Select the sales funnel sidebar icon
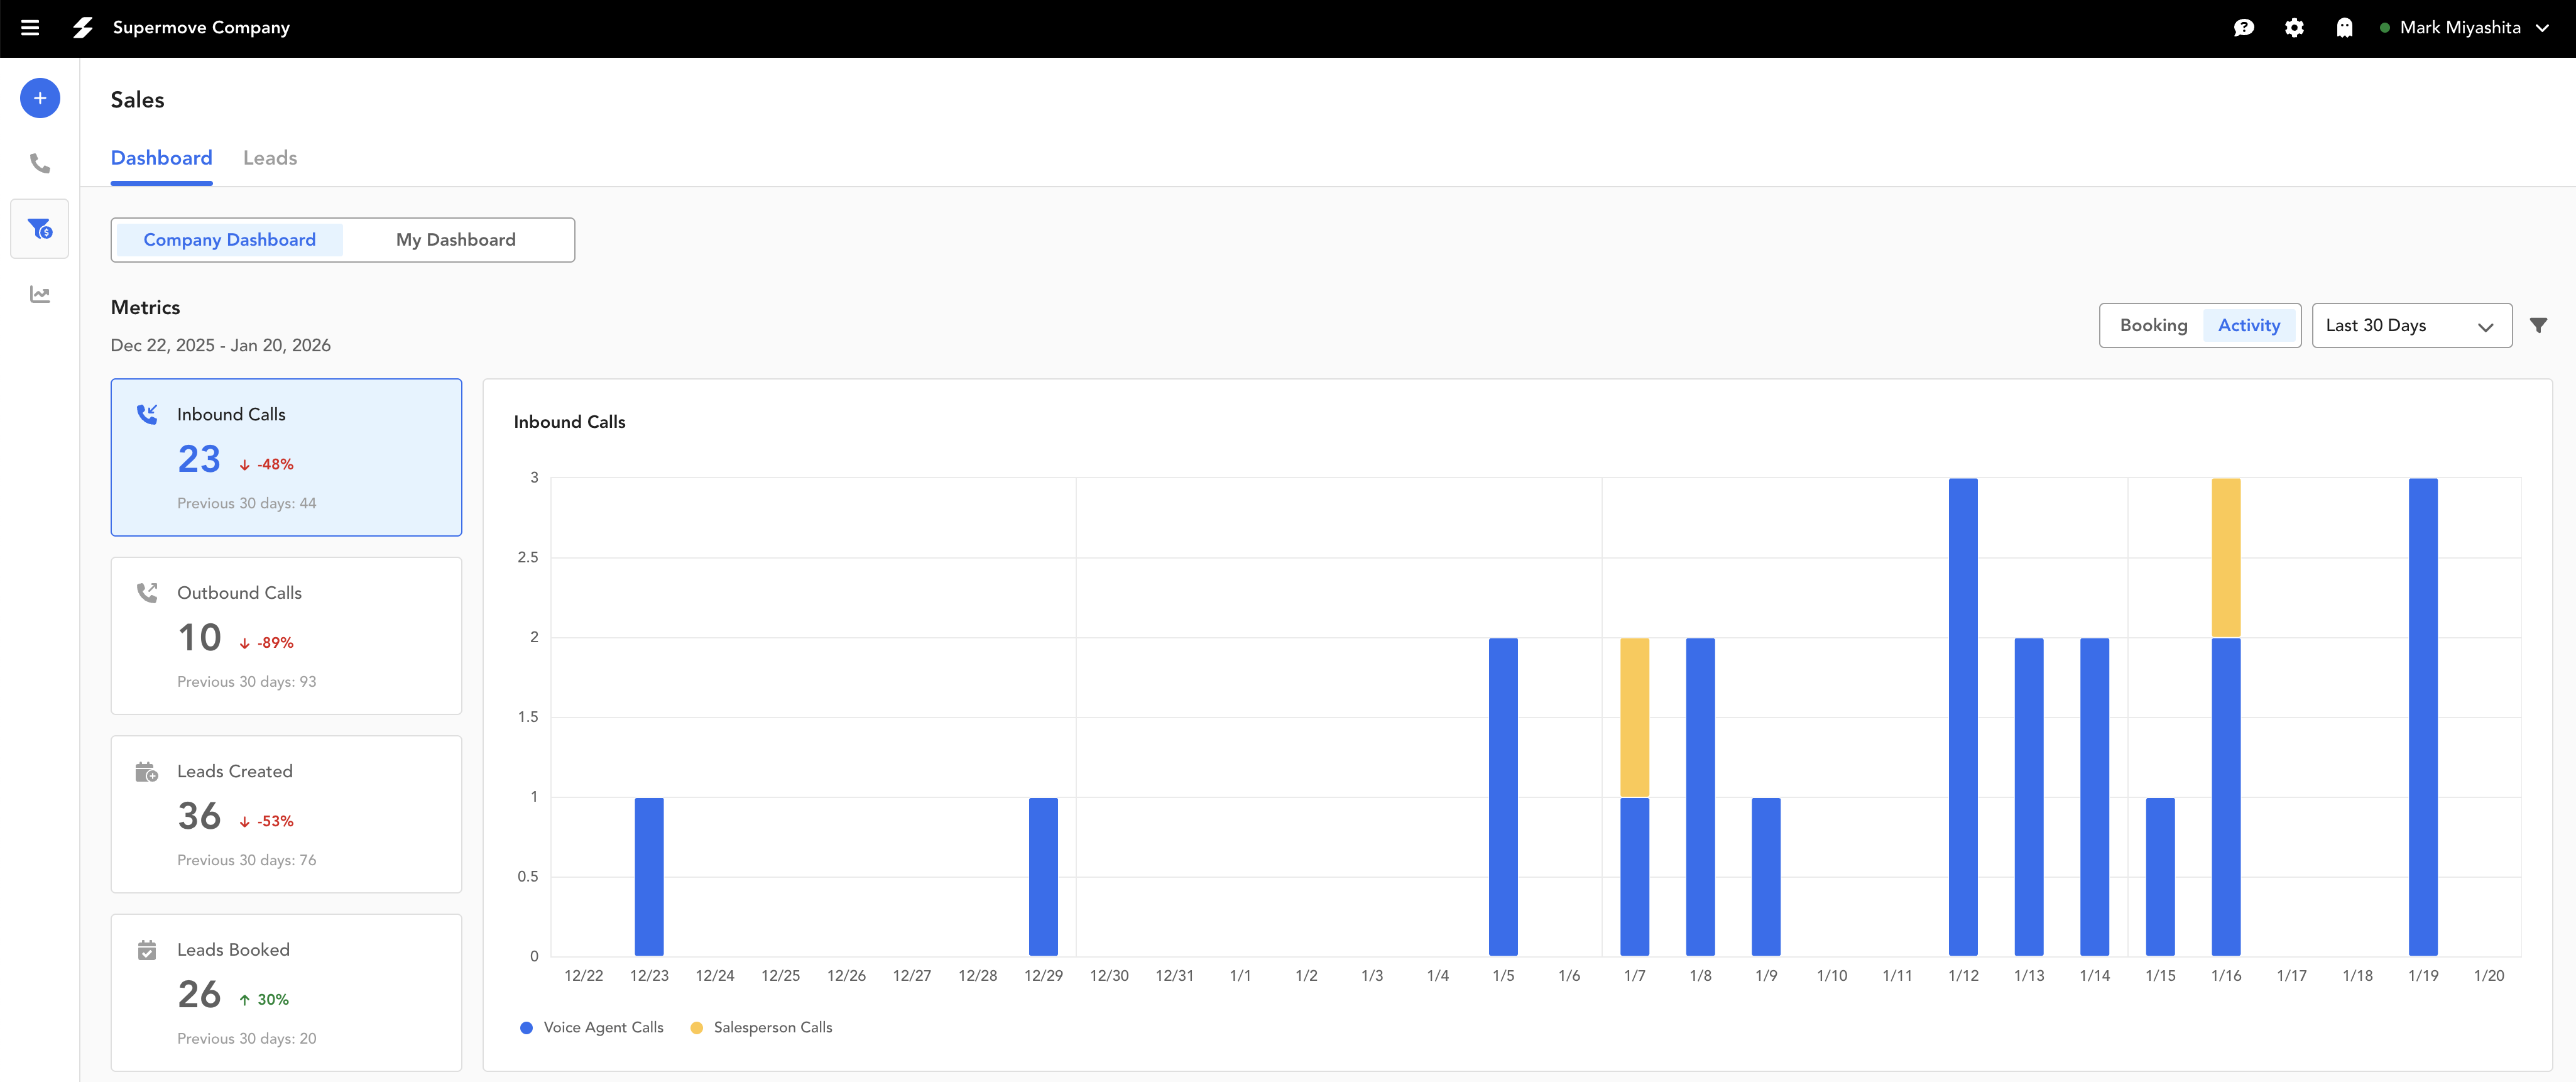This screenshot has width=2576, height=1082. pyautogui.click(x=40, y=229)
